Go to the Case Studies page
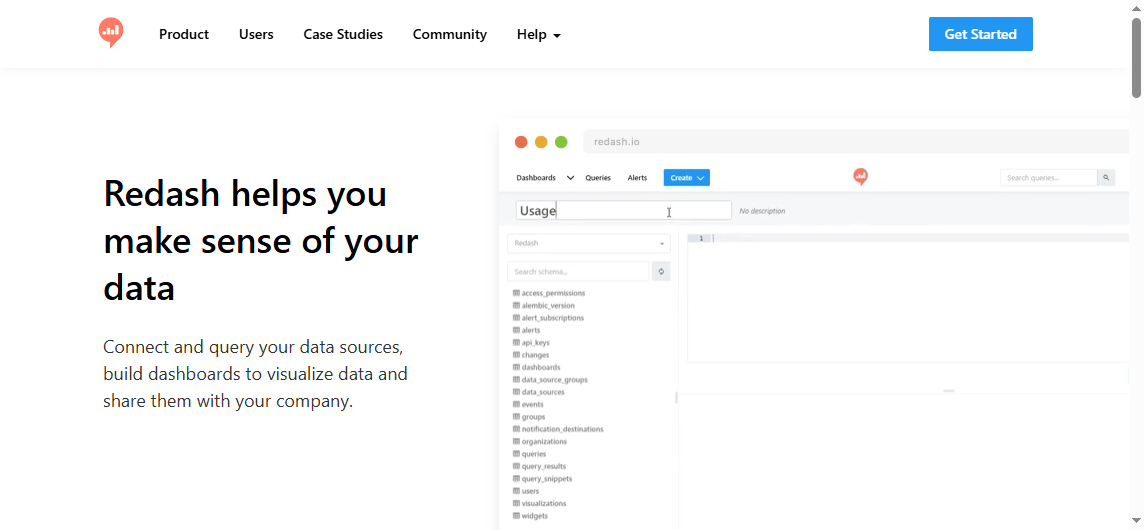Screen dimensions: 1144x530 point(343,34)
